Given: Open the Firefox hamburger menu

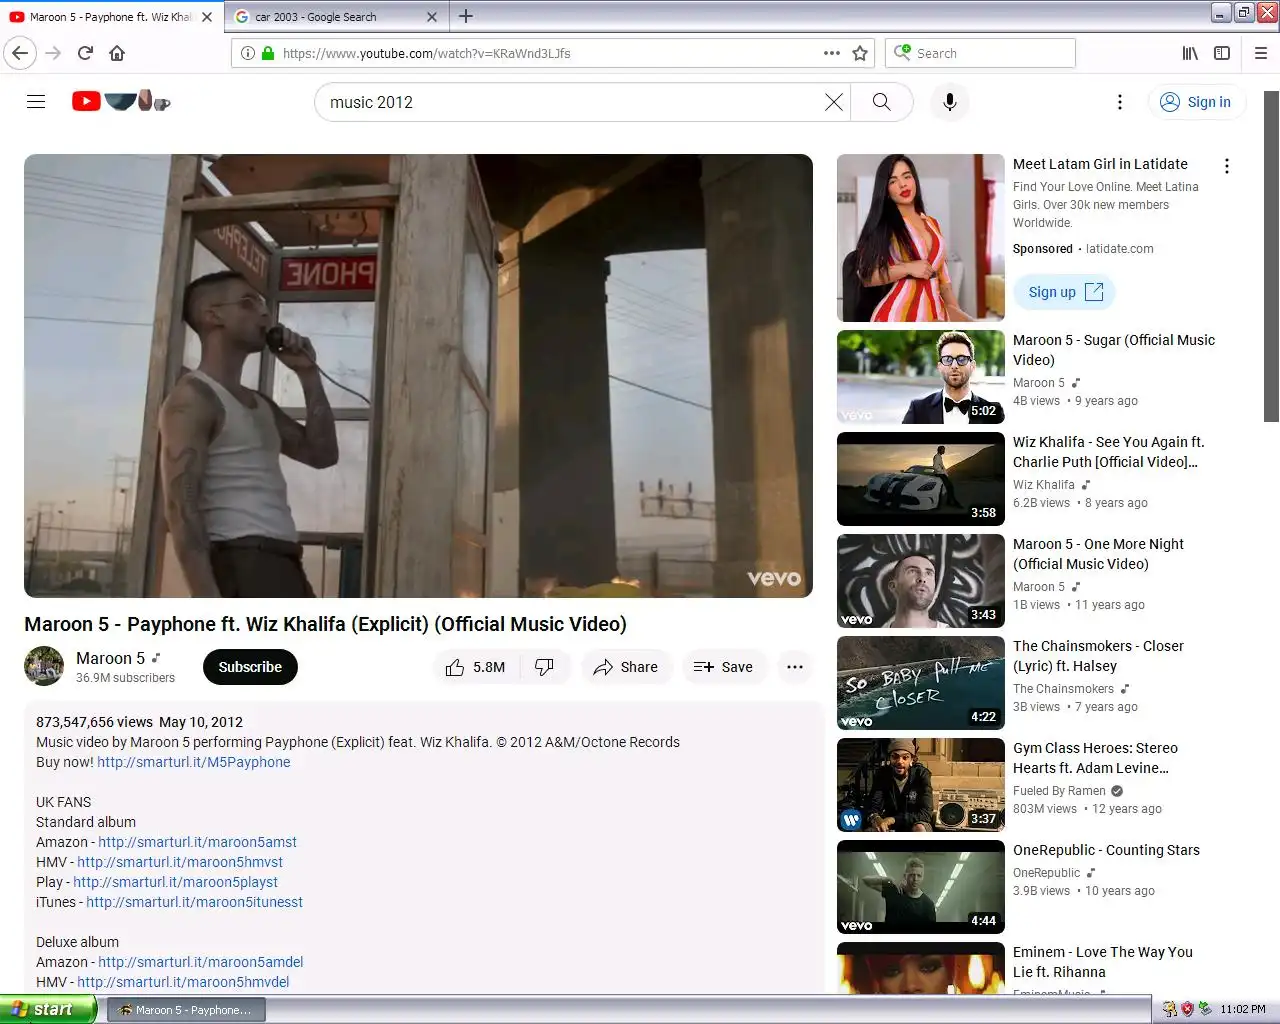Looking at the screenshot, I should pyautogui.click(x=1261, y=53).
